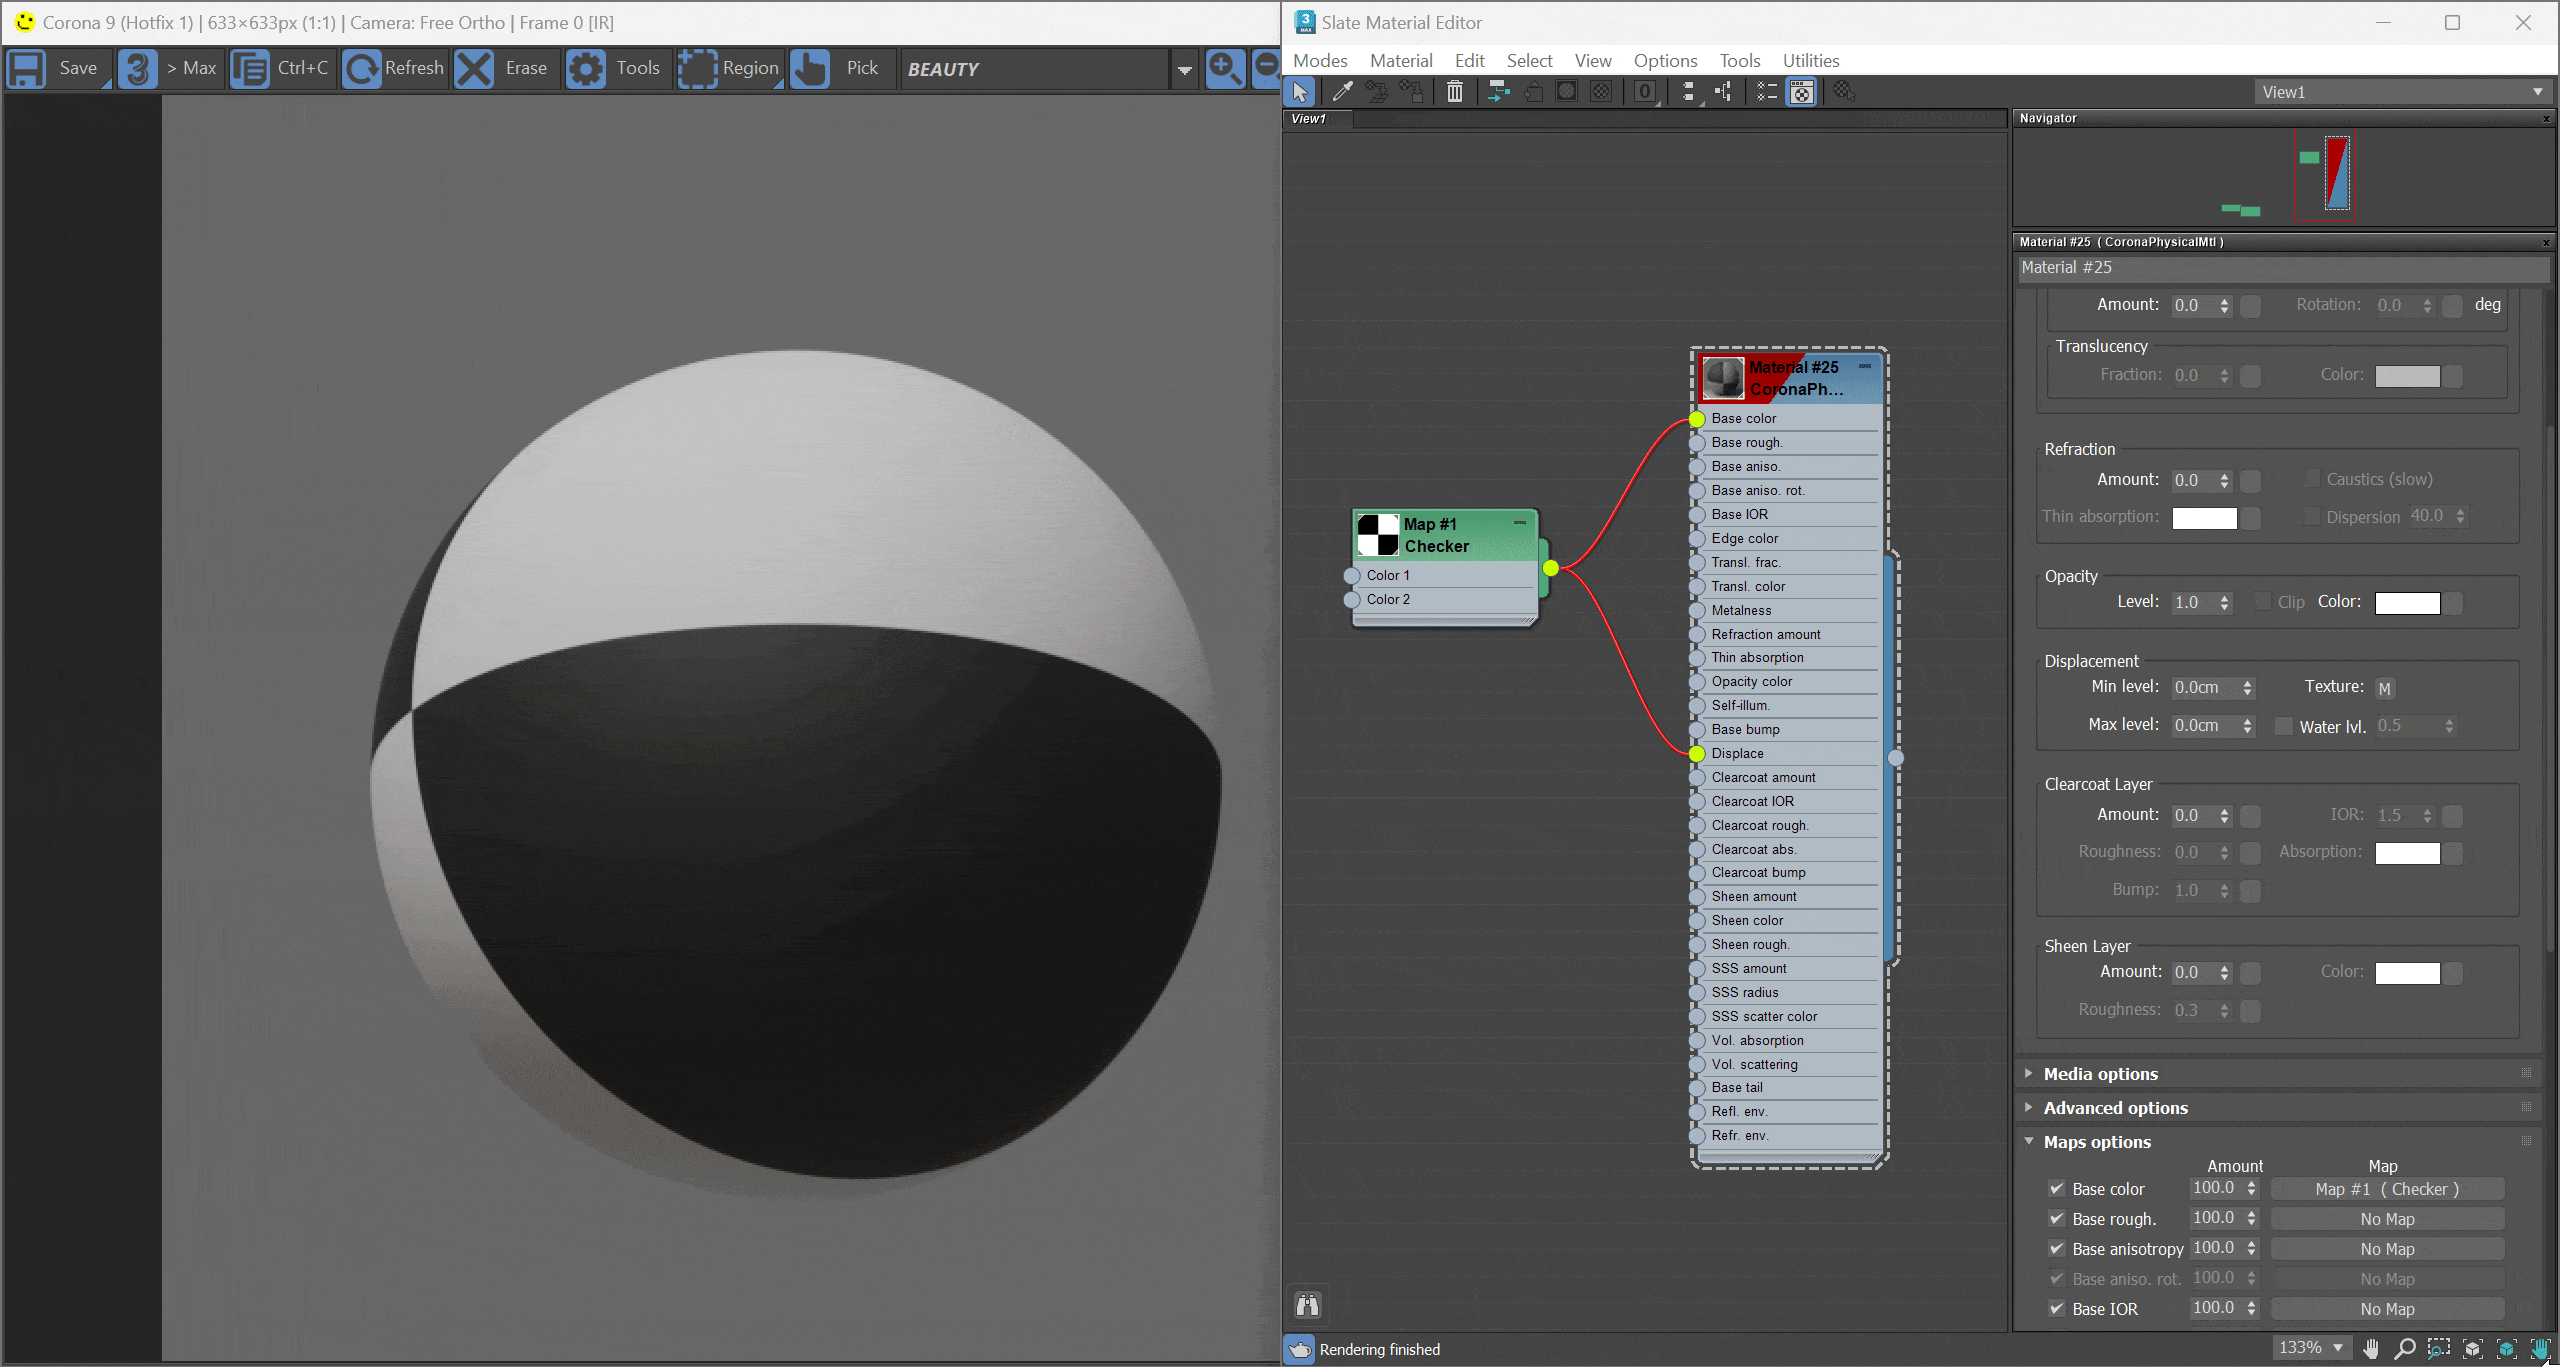
Task: Toggle Material/Map Browser list icon
Action: point(1766,92)
